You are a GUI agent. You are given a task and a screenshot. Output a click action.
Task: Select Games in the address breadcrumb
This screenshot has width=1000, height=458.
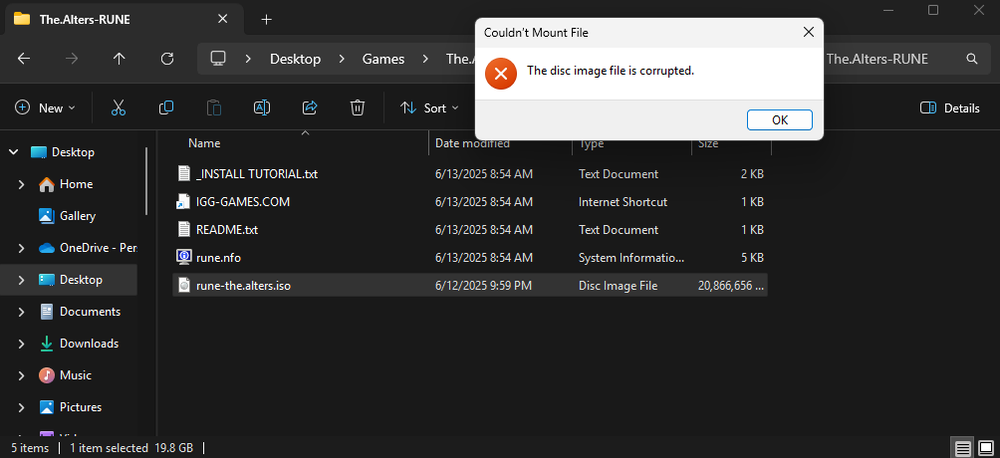[x=383, y=59]
